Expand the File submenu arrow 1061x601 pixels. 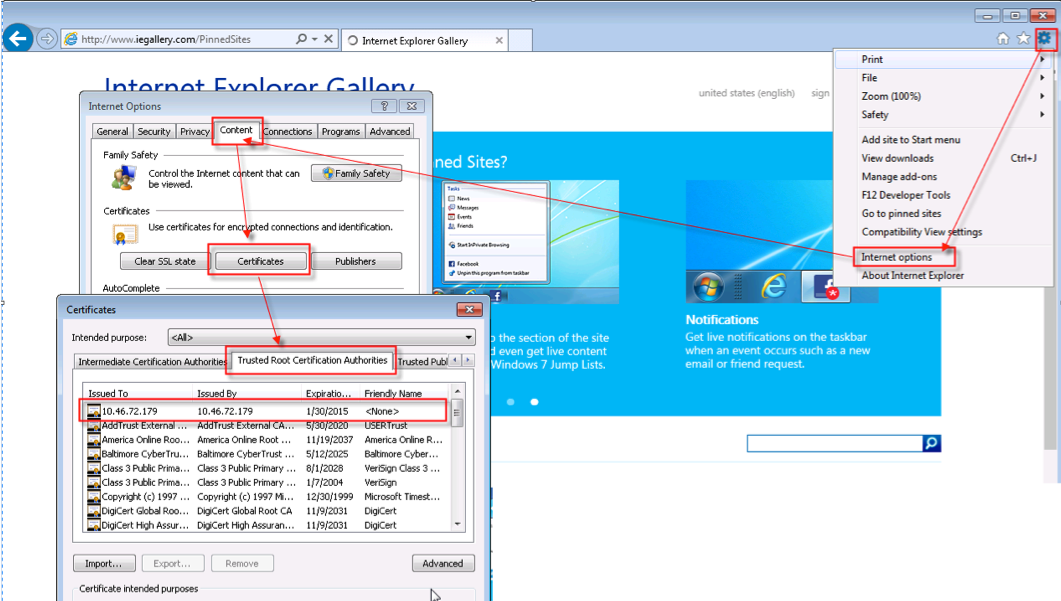point(1042,78)
